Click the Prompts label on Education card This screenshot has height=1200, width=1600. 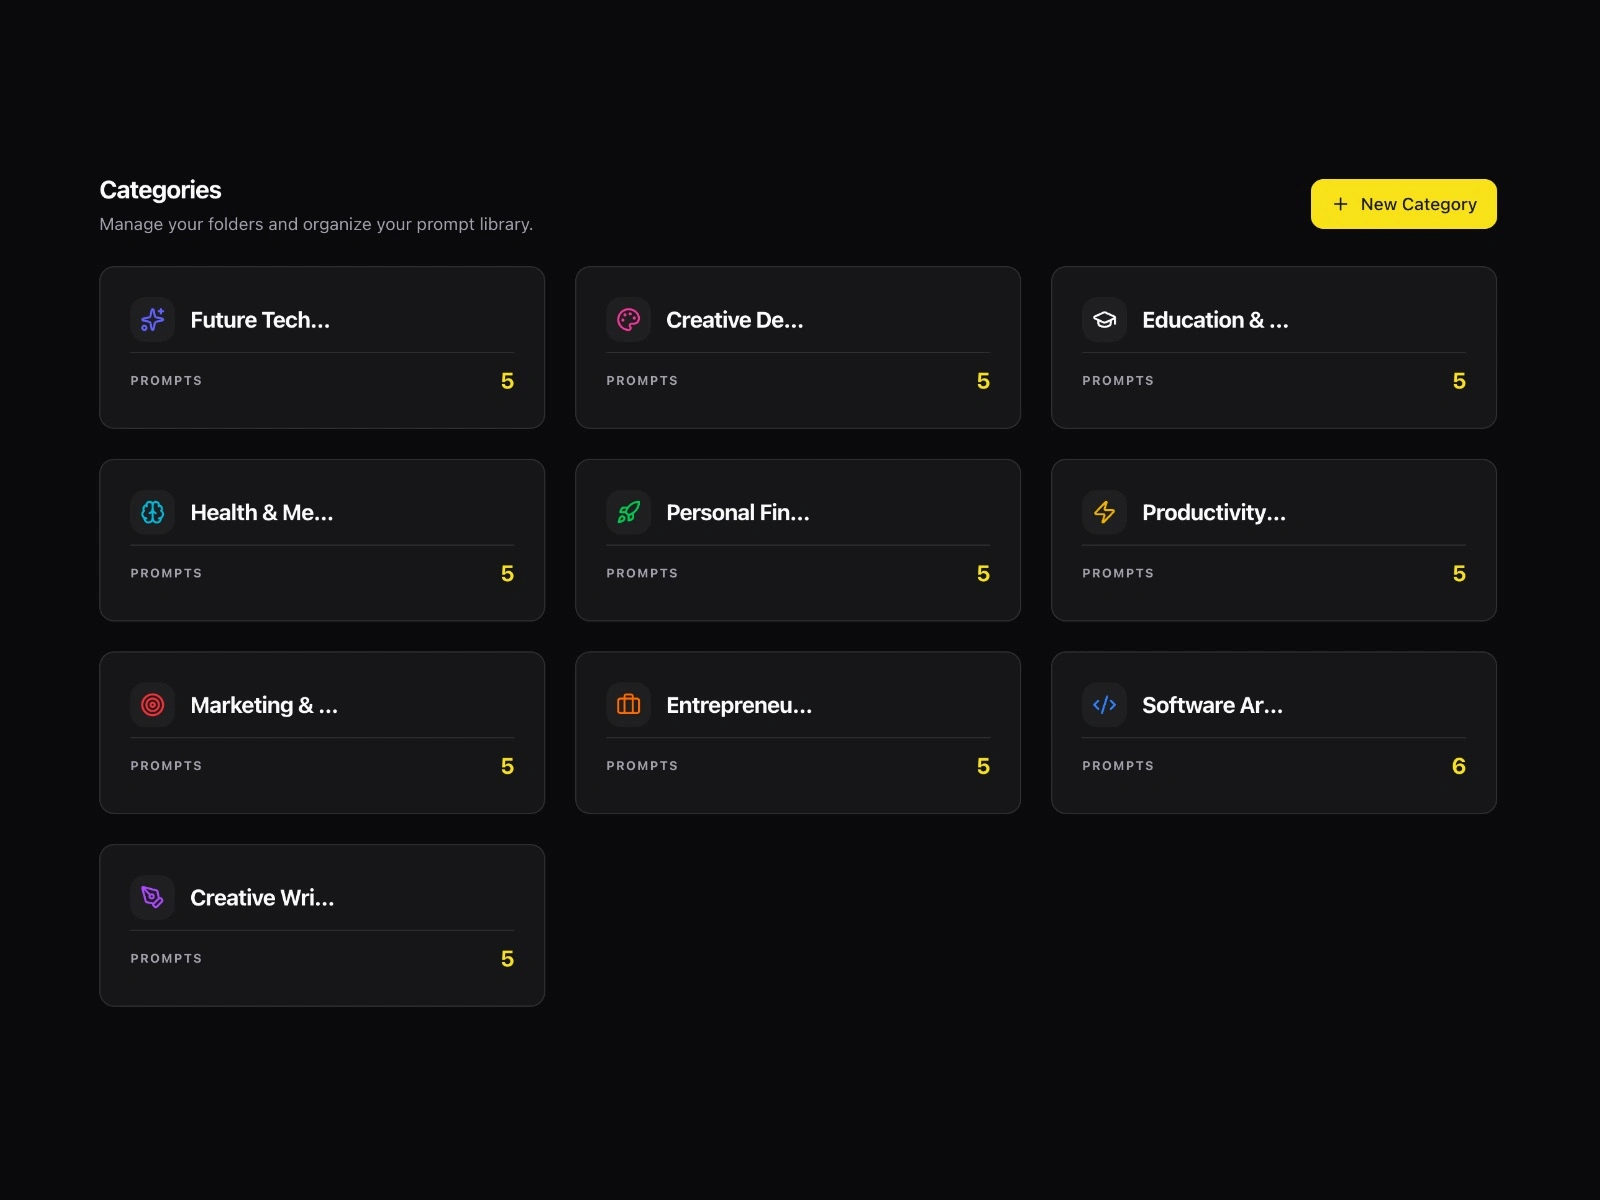click(1117, 381)
